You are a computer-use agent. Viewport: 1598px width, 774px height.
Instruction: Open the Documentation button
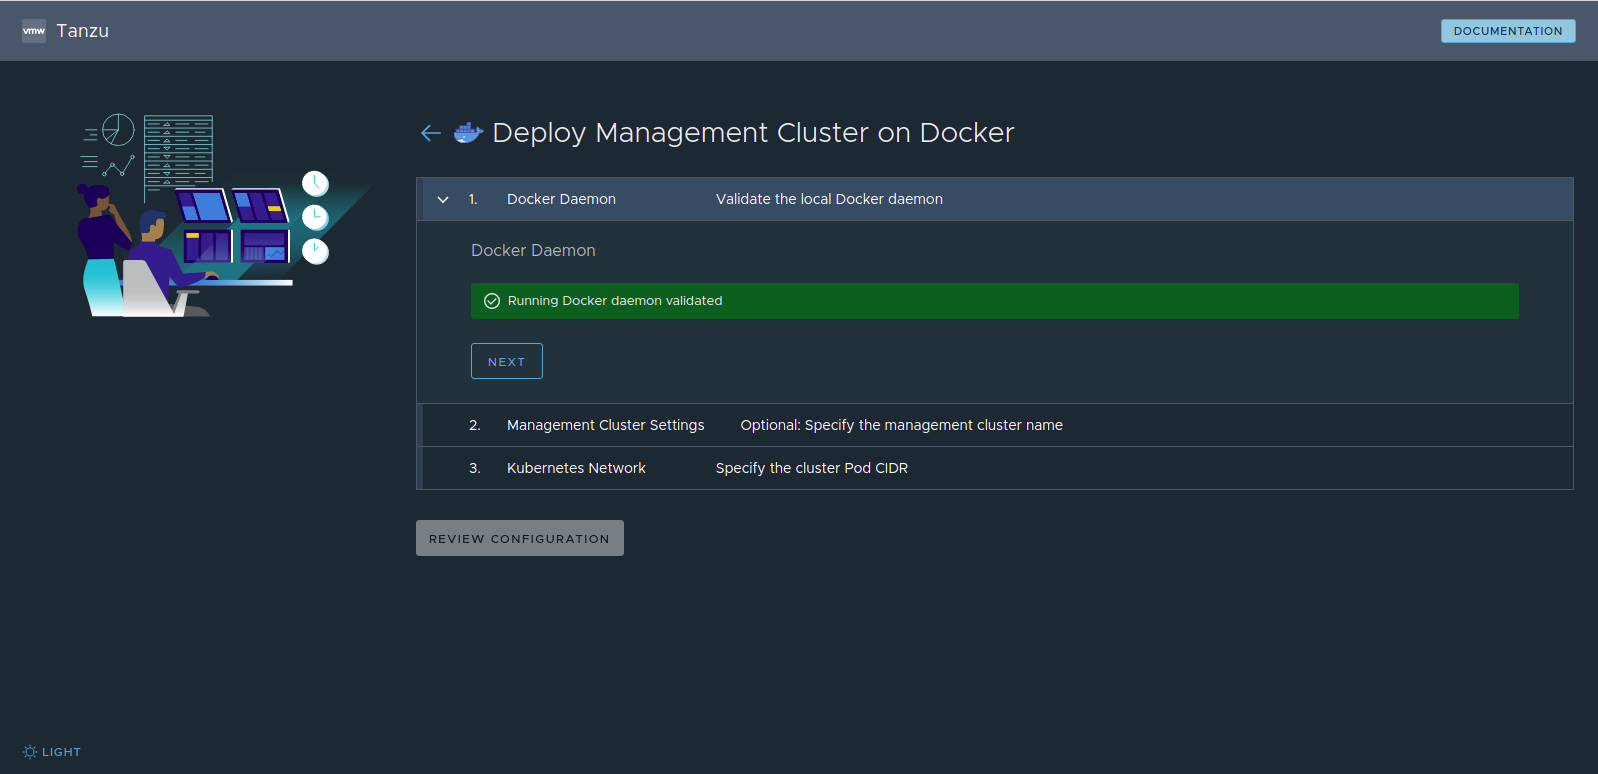[x=1508, y=31]
